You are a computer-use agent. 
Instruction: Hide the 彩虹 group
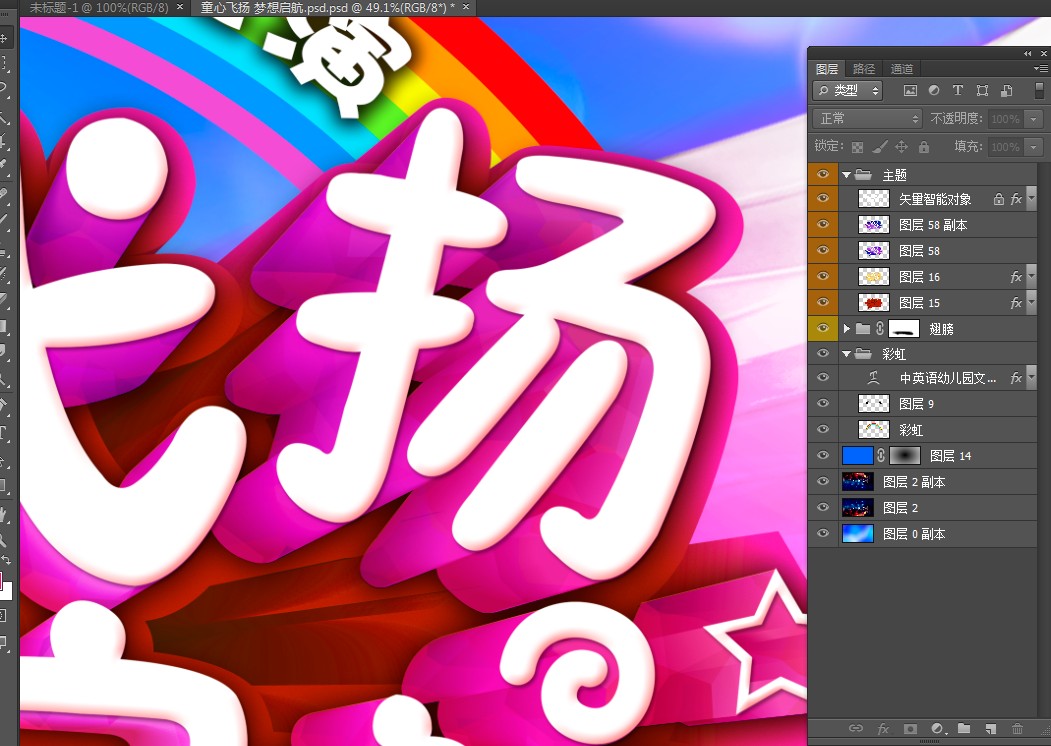[823, 353]
